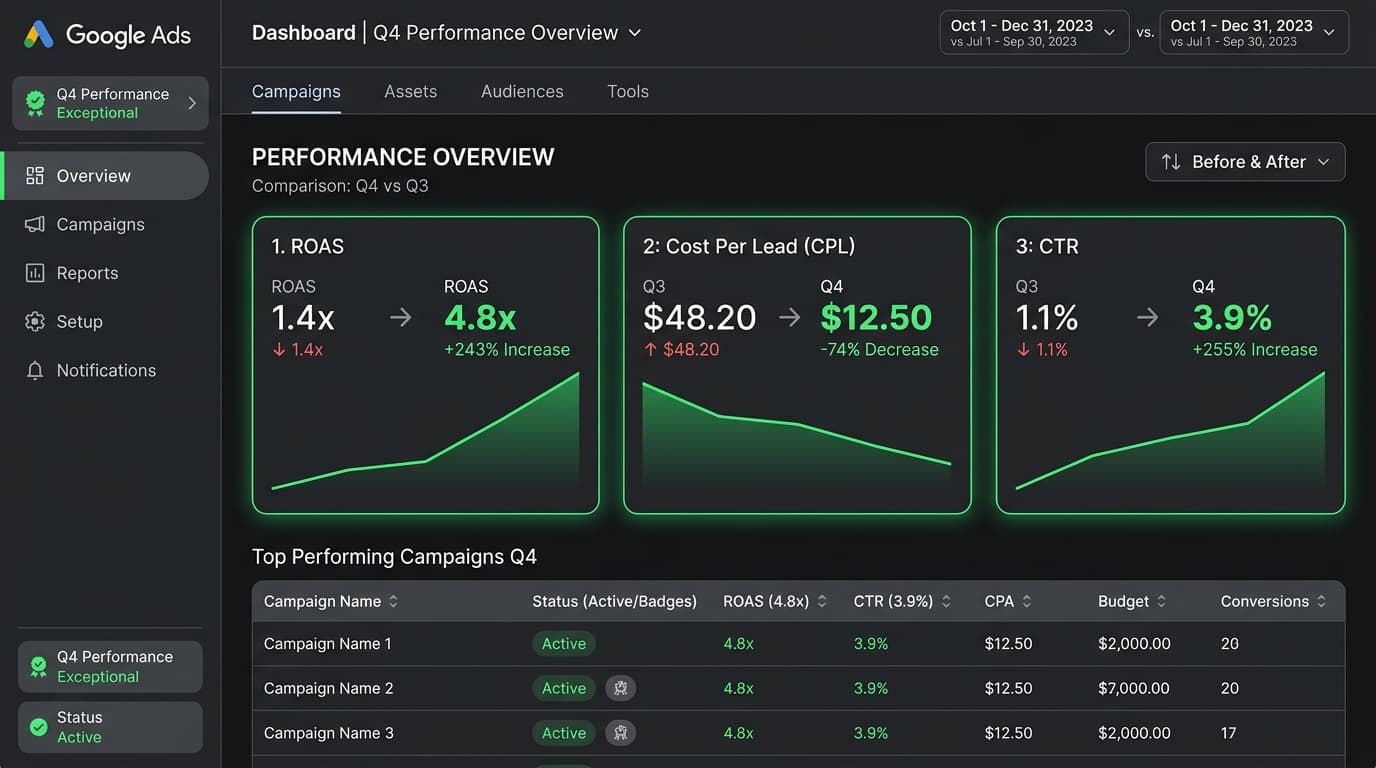This screenshot has height=768, width=1376.
Task: Click the 4.8x ROAS cell for Campaign Name 3
Action: [739, 733]
